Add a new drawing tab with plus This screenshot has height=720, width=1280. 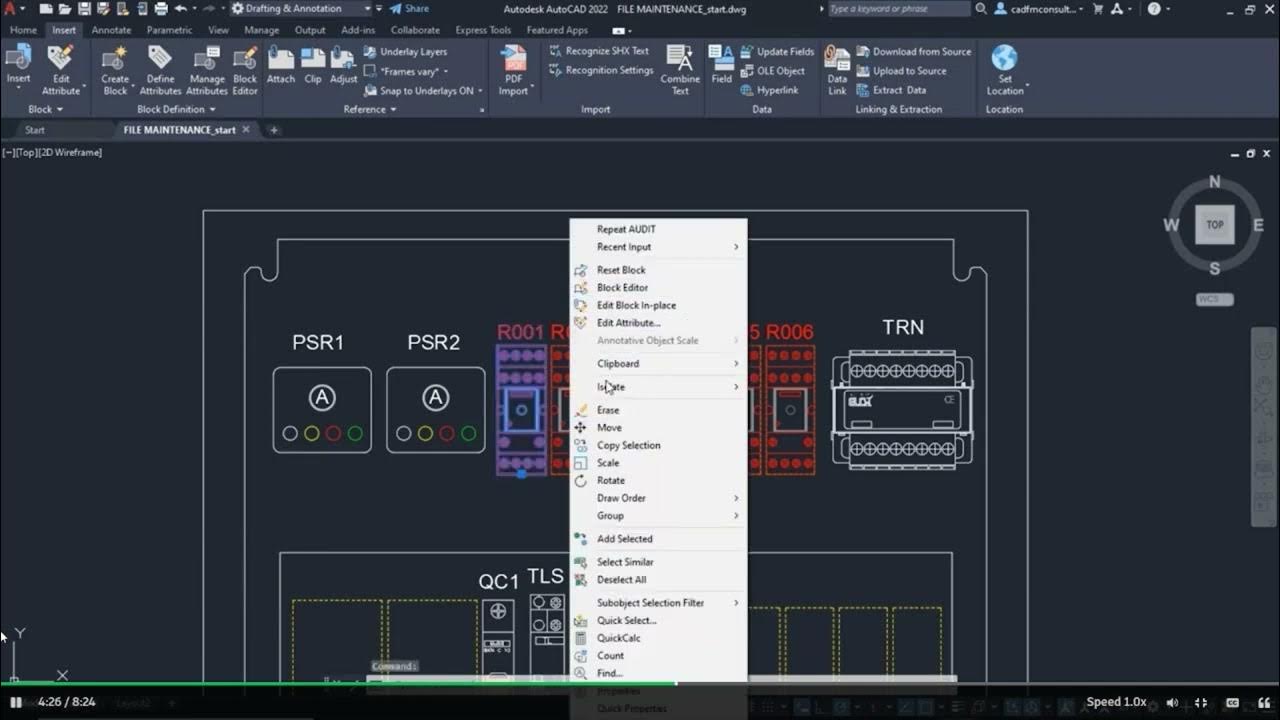click(274, 130)
